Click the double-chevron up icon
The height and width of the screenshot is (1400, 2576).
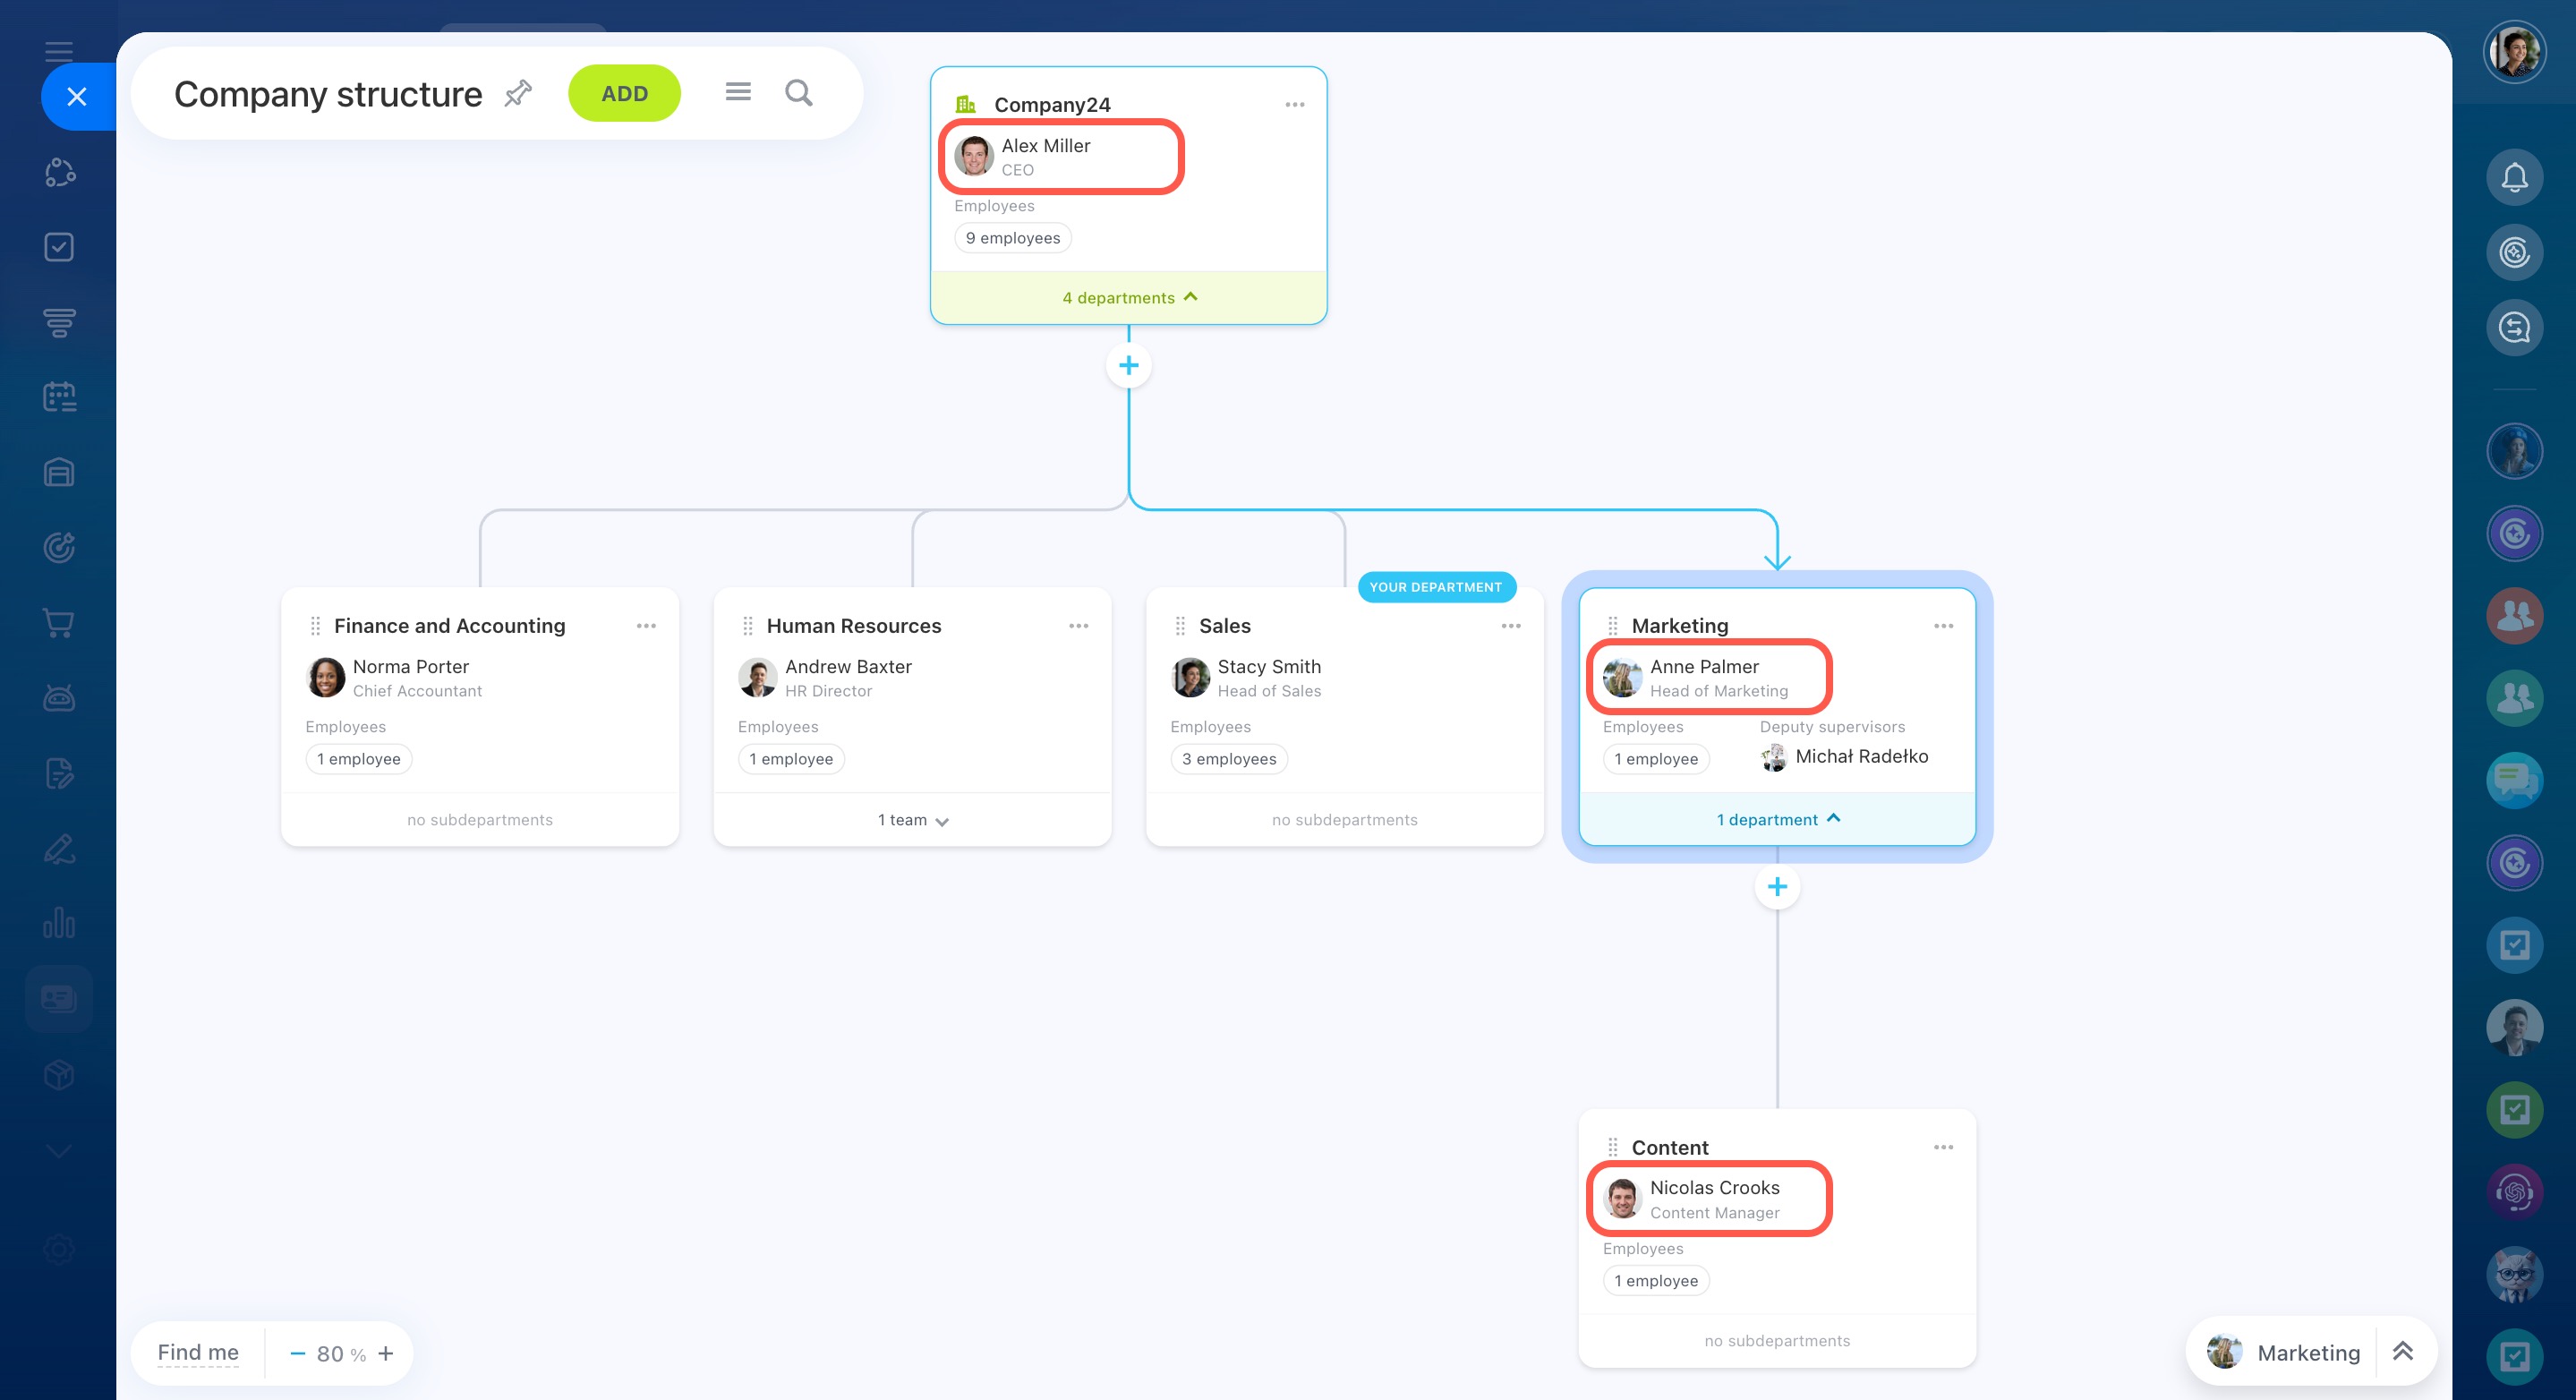(x=2402, y=1352)
